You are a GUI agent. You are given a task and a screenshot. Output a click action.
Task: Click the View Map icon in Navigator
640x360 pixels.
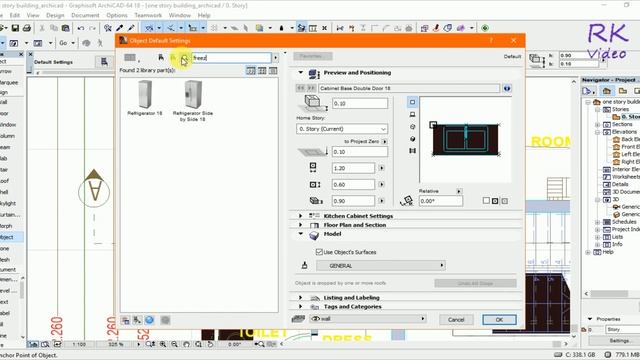(622, 91)
